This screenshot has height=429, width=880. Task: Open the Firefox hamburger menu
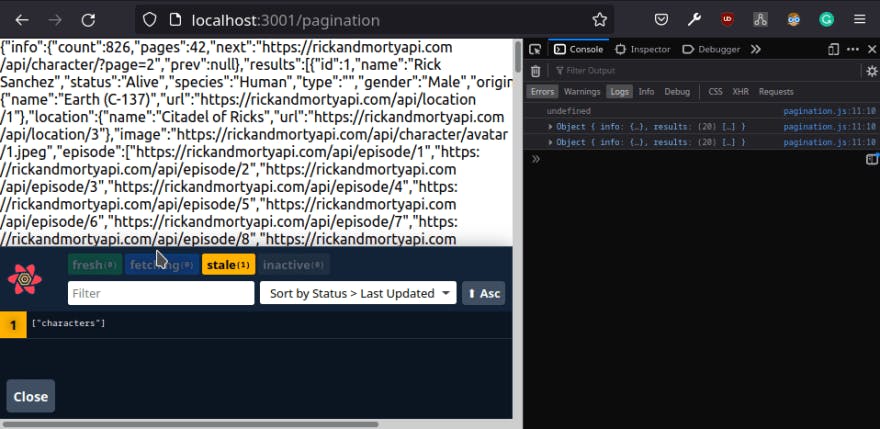click(x=859, y=20)
